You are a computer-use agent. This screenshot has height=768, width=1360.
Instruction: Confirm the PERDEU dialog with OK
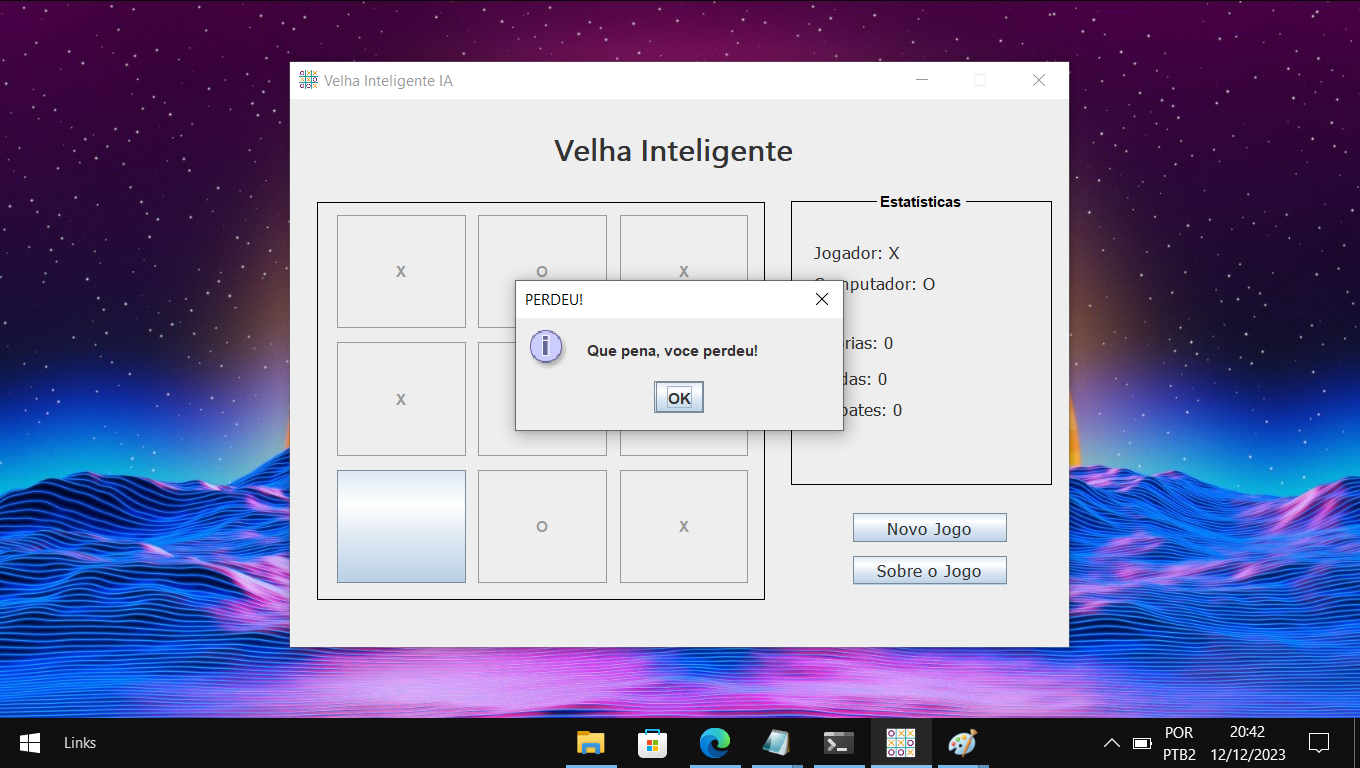click(679, 397)
